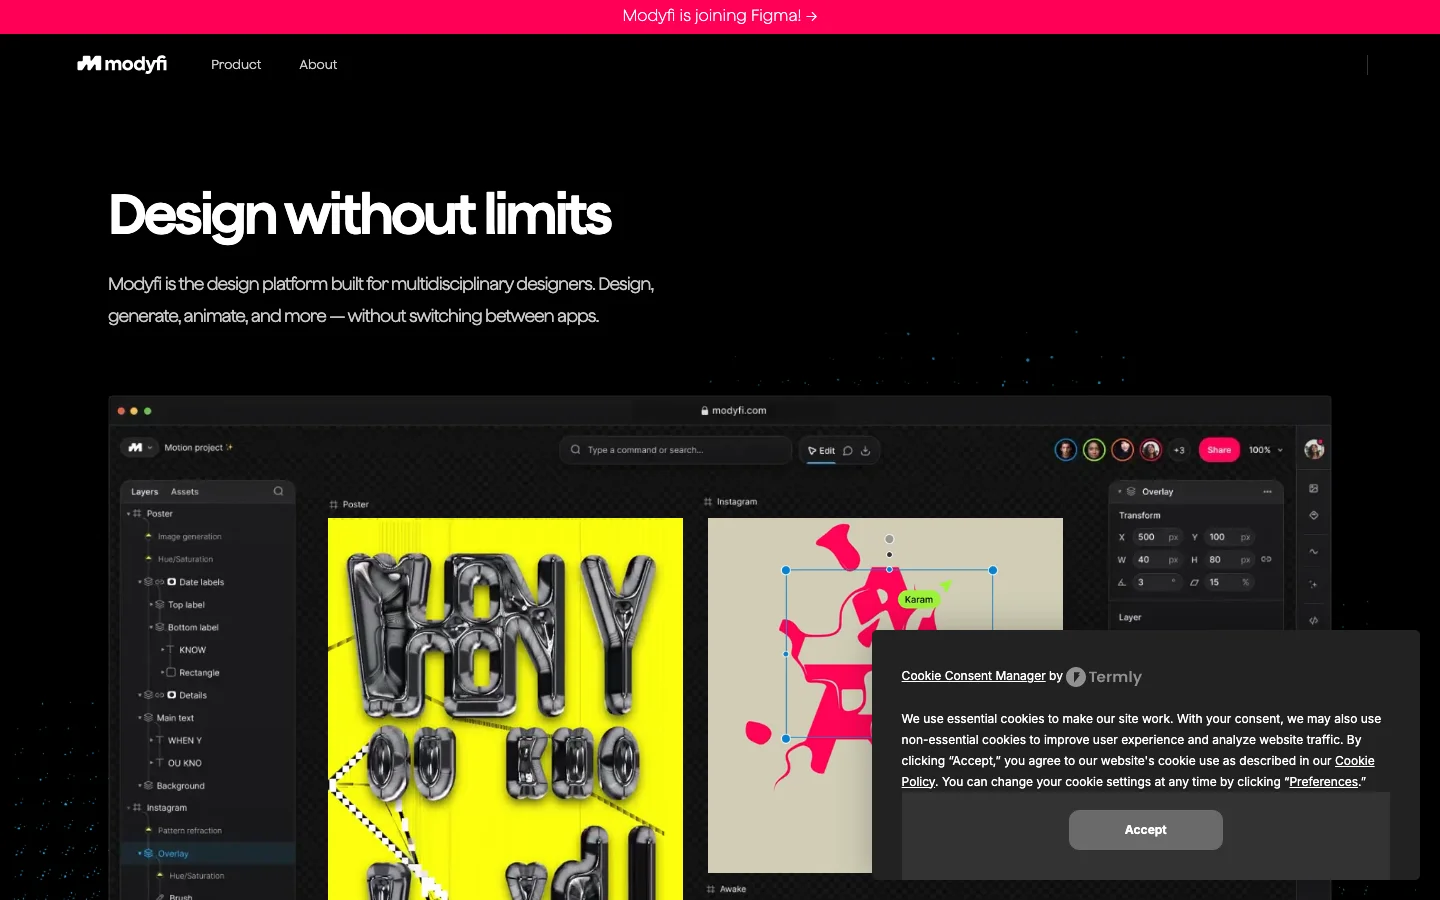Click the search icon in Layers panel

pyautogui.click(x=278, y=491)
